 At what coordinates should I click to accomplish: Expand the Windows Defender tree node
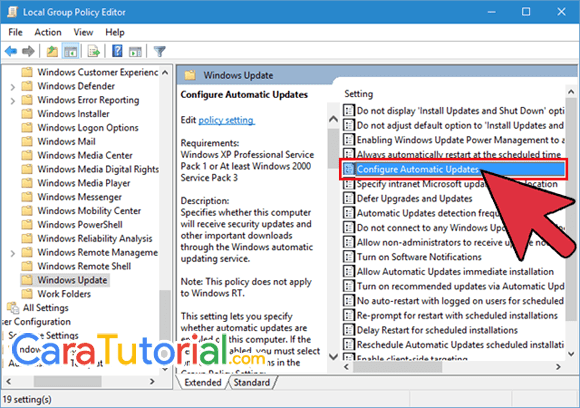click(x=13, y=87)
